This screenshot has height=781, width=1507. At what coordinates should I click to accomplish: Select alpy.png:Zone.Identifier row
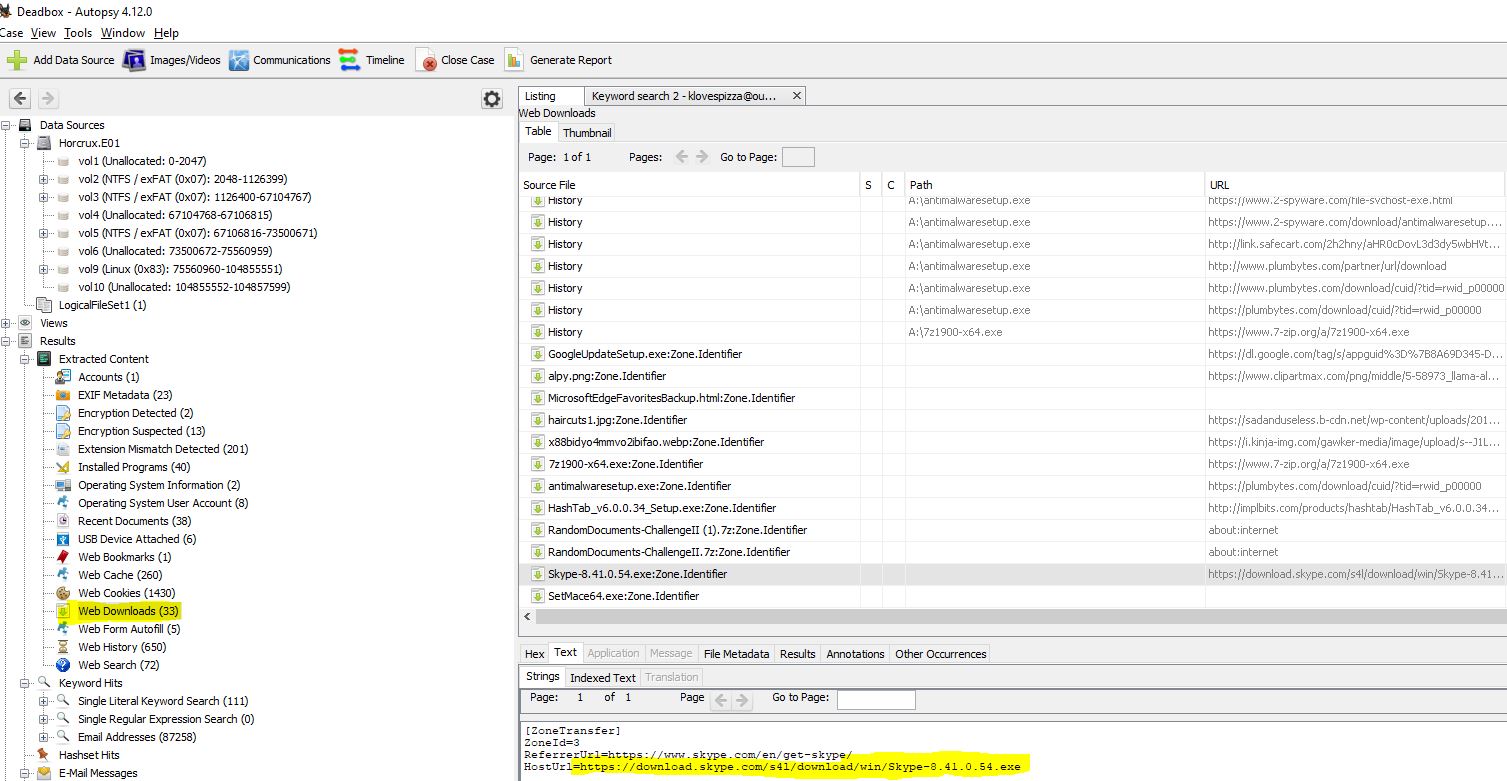pyautogui.click(x=1012, y=376)
